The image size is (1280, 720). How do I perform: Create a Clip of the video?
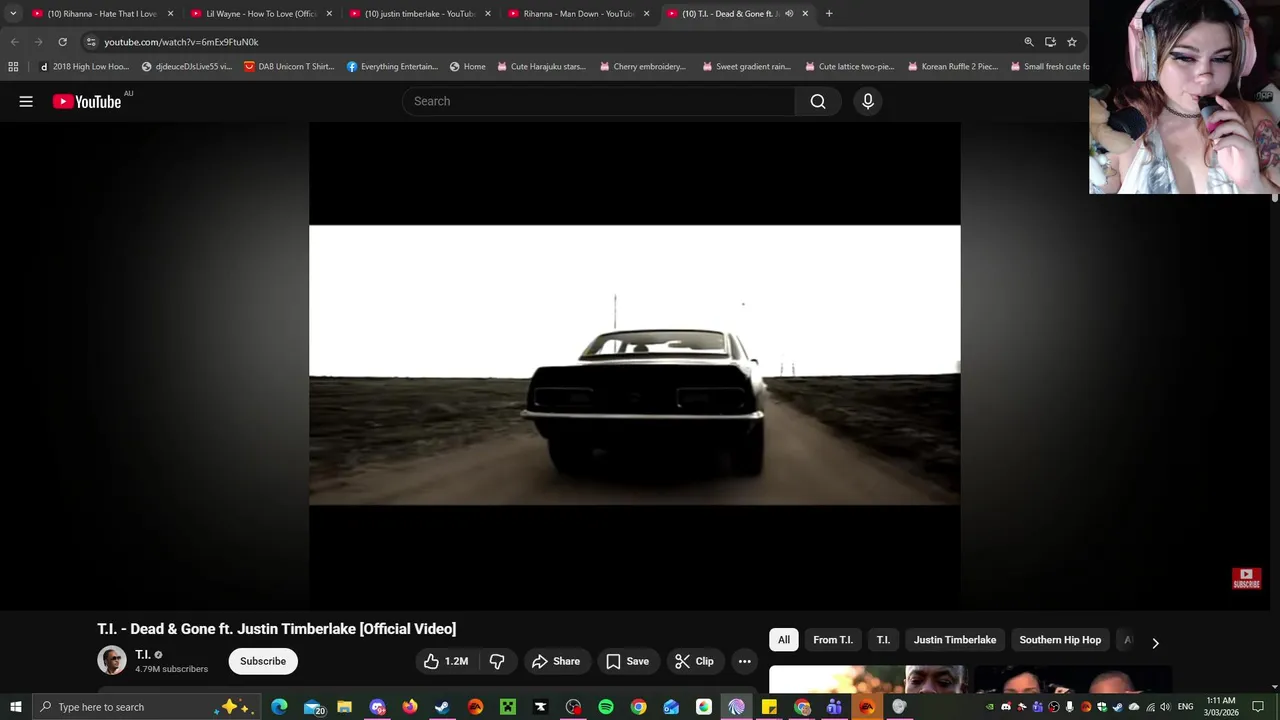694,661
